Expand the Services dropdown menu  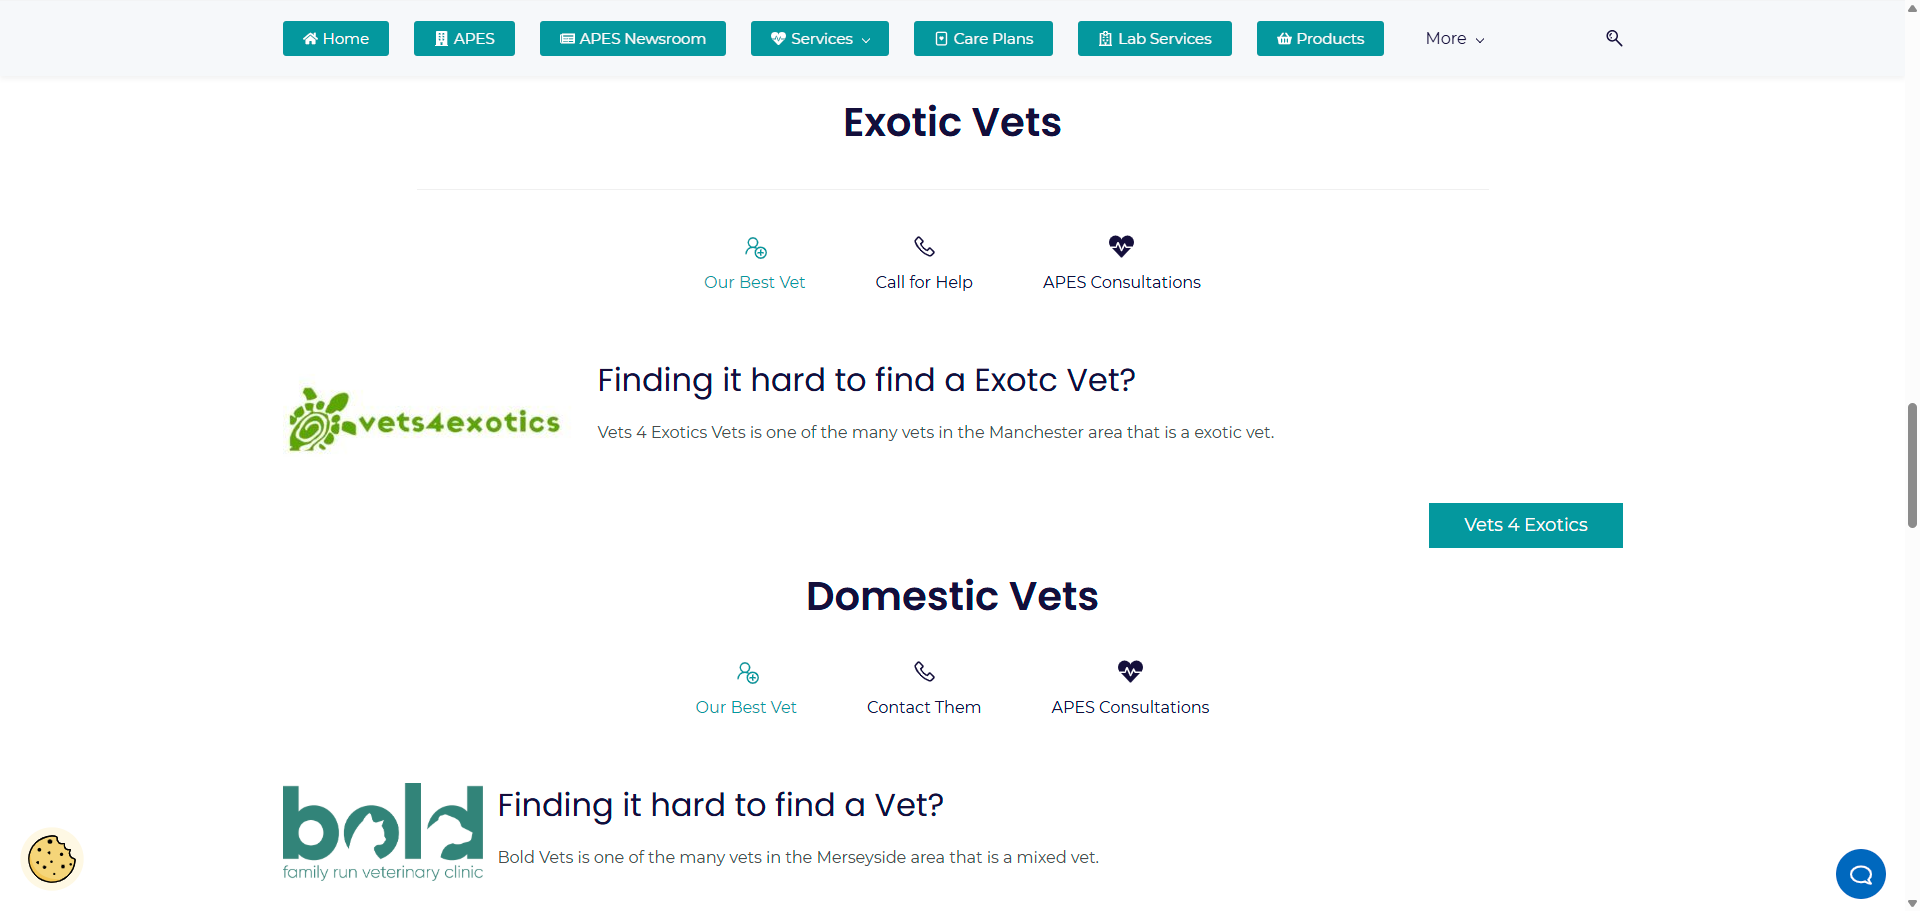[820, 39]
